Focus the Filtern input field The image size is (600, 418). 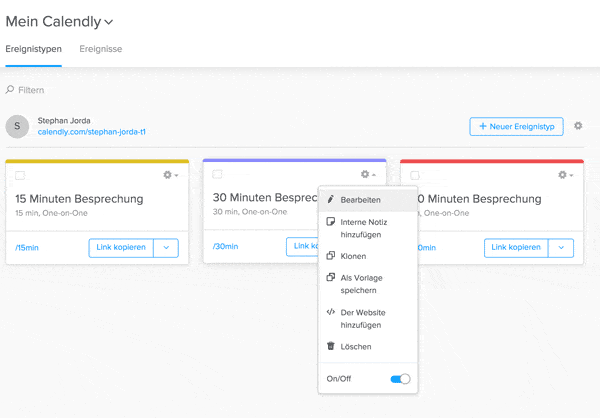click(x=31, y=90)
